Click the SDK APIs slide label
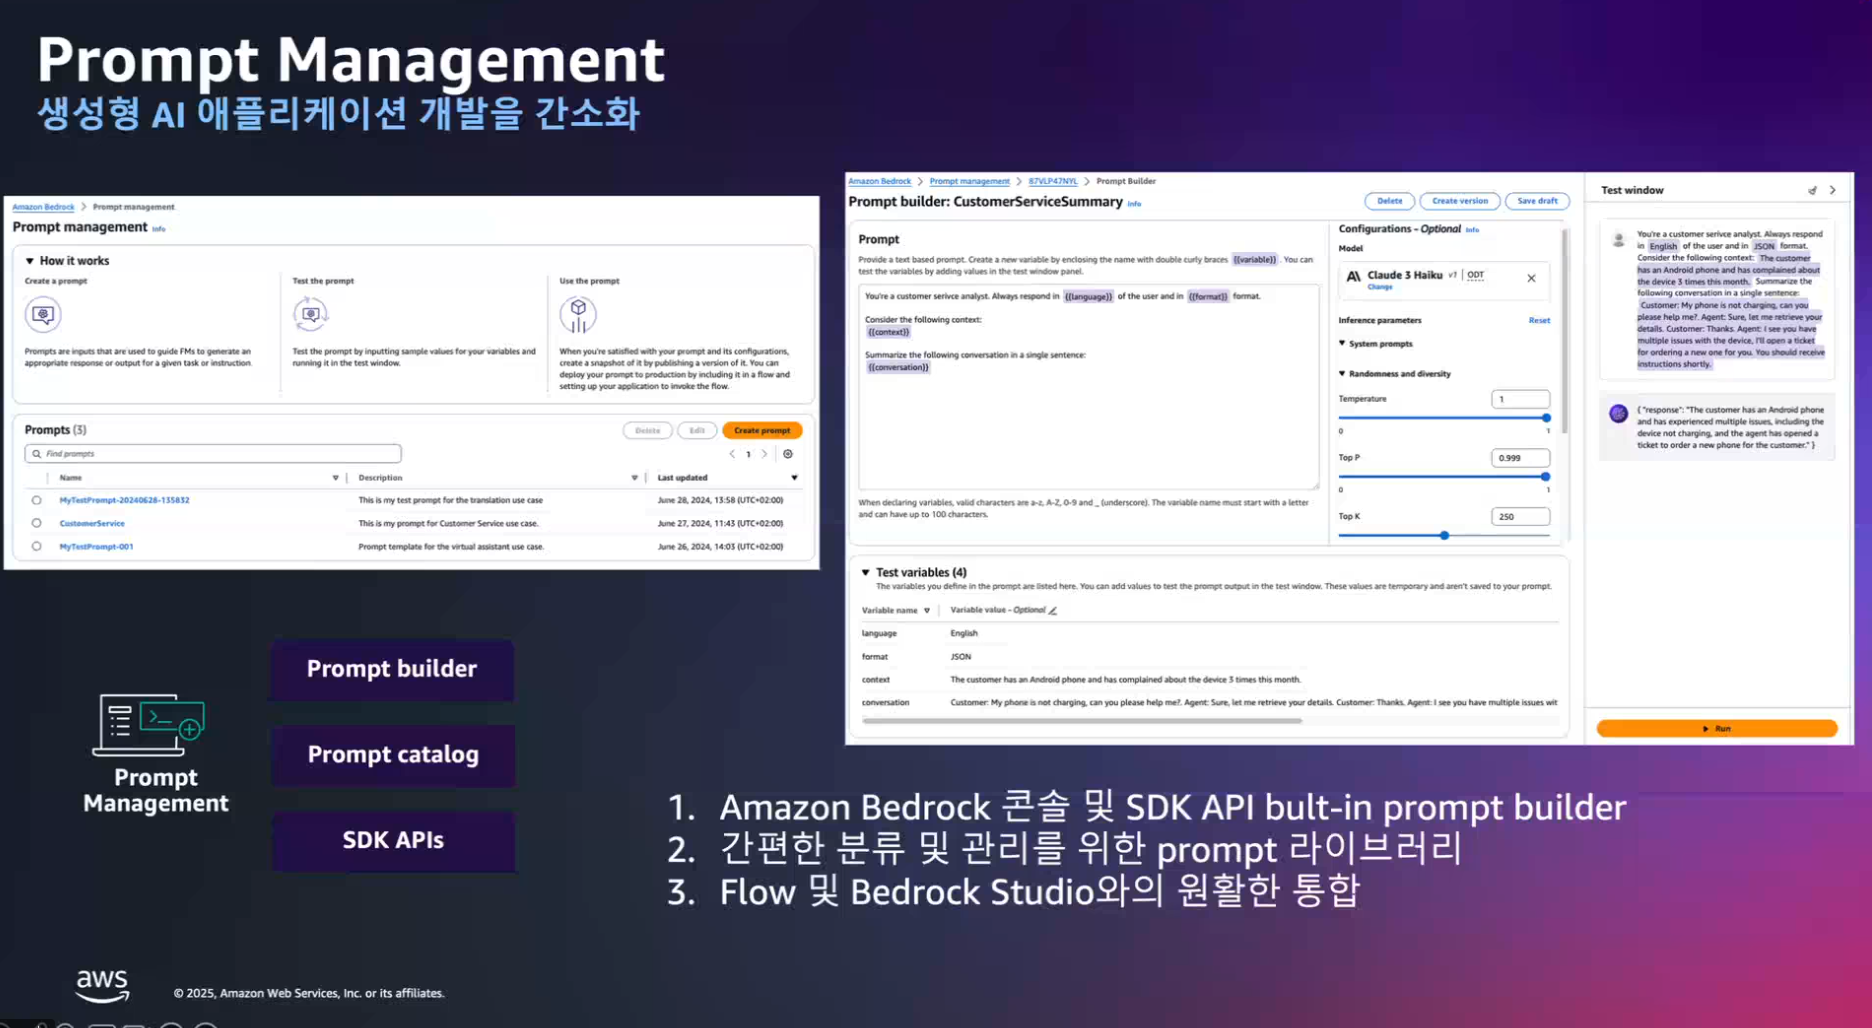1872x1028 pixels. tap(393, 841)
